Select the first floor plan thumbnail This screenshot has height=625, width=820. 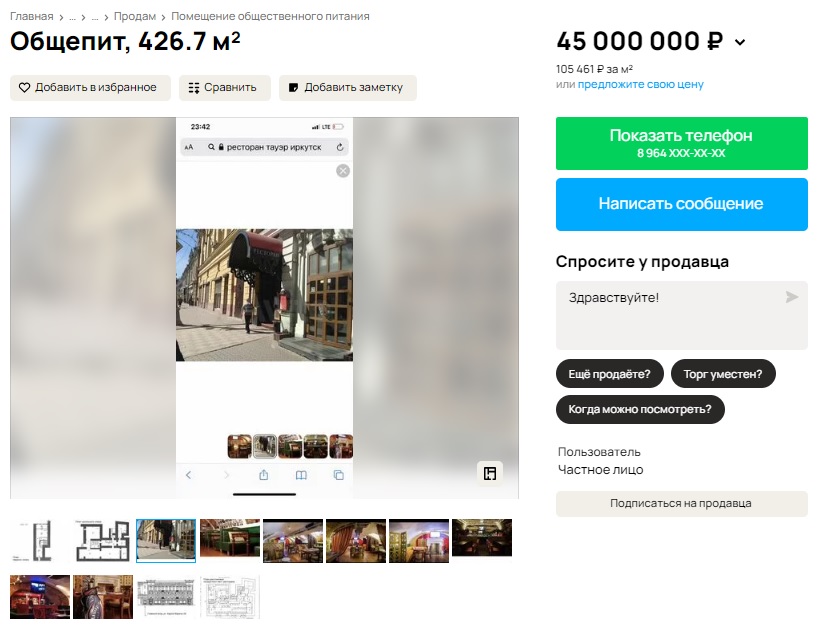click(x=39, y=540)
